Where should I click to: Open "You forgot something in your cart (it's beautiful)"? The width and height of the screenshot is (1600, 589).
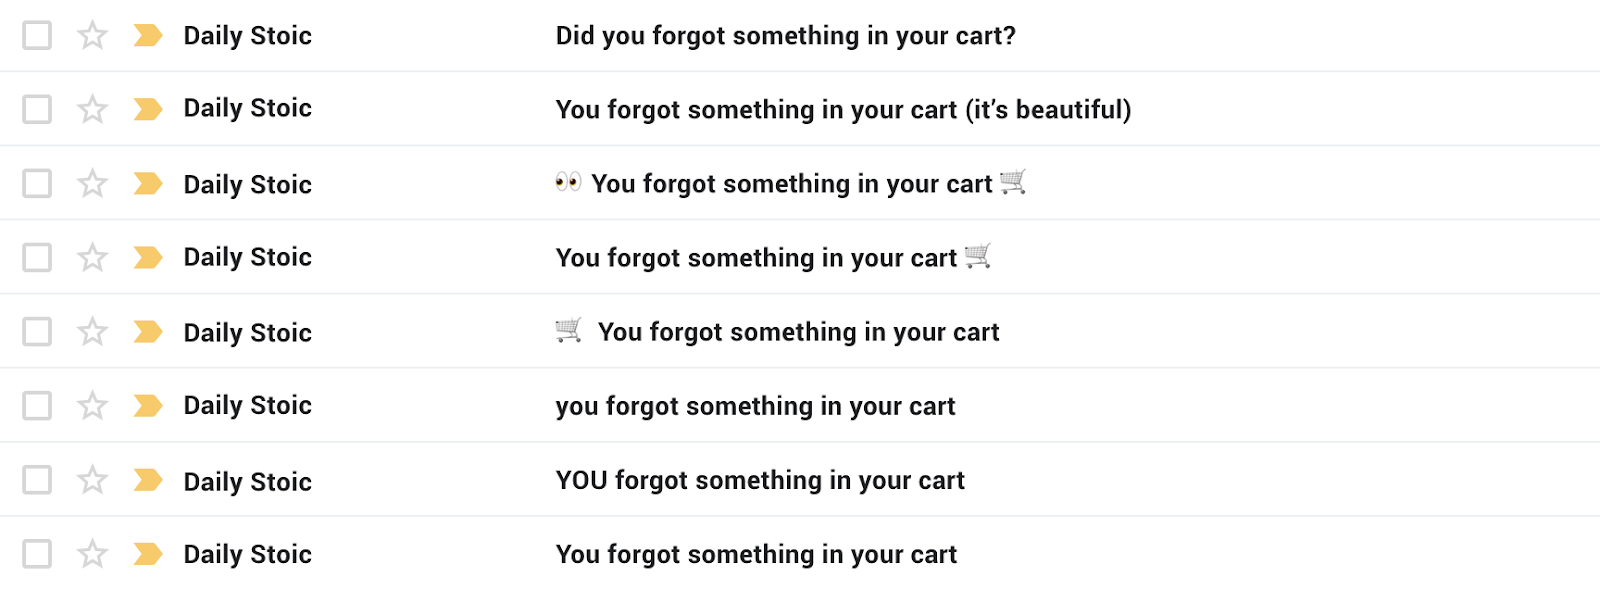844,109
